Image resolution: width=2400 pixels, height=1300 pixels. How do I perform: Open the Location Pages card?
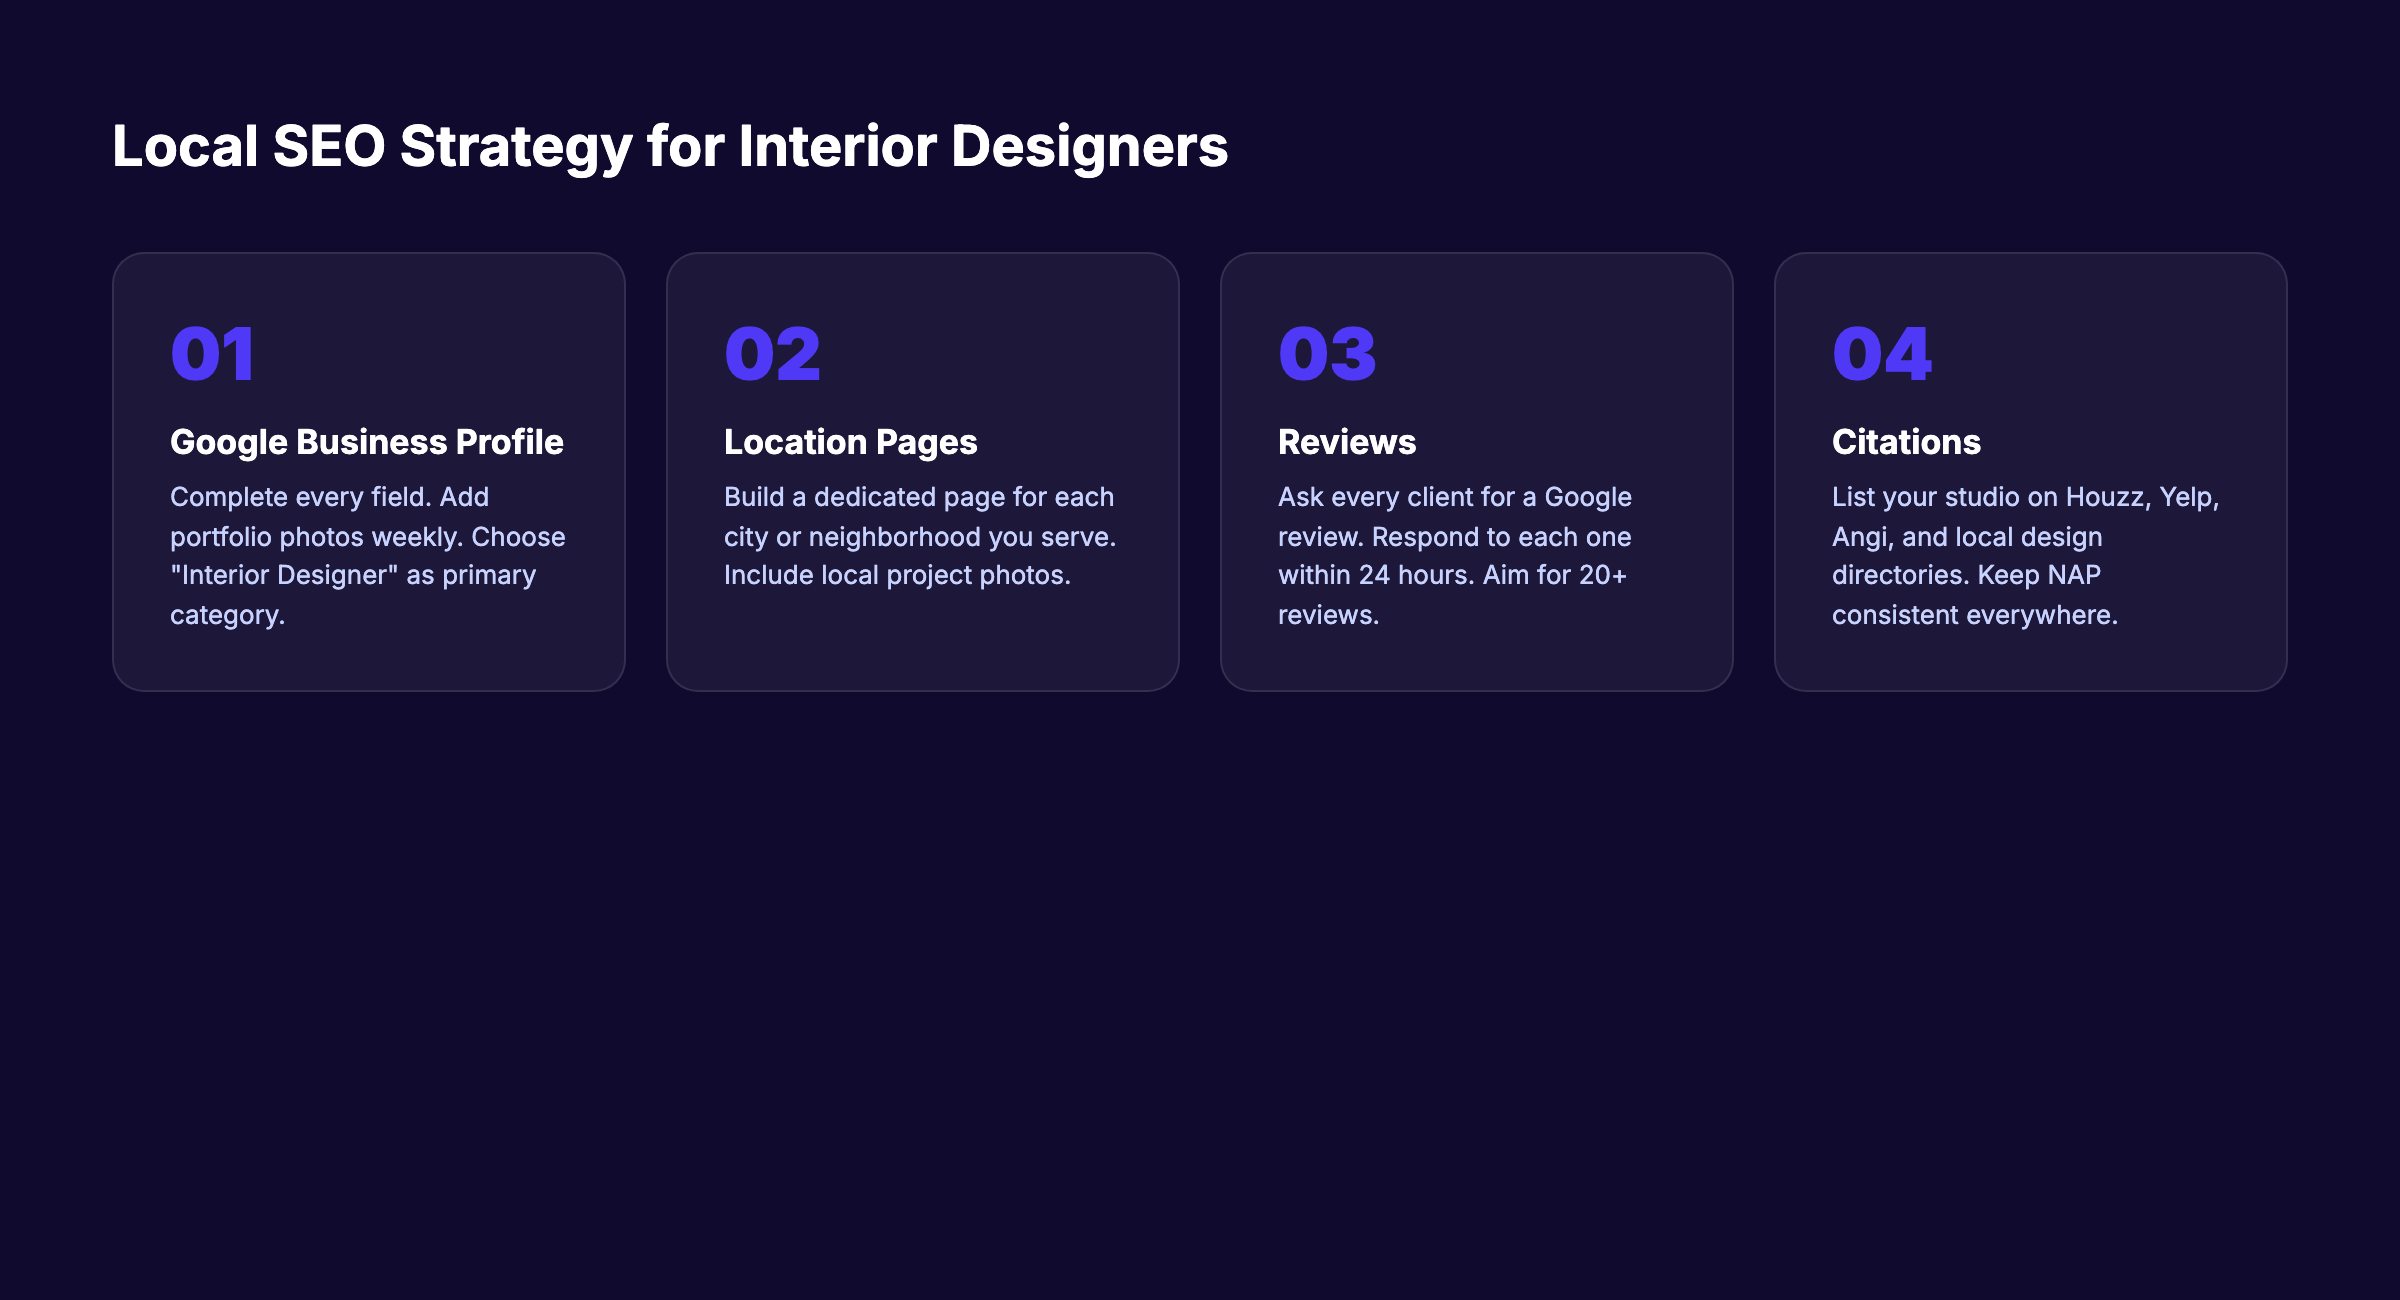click(921, 470)
